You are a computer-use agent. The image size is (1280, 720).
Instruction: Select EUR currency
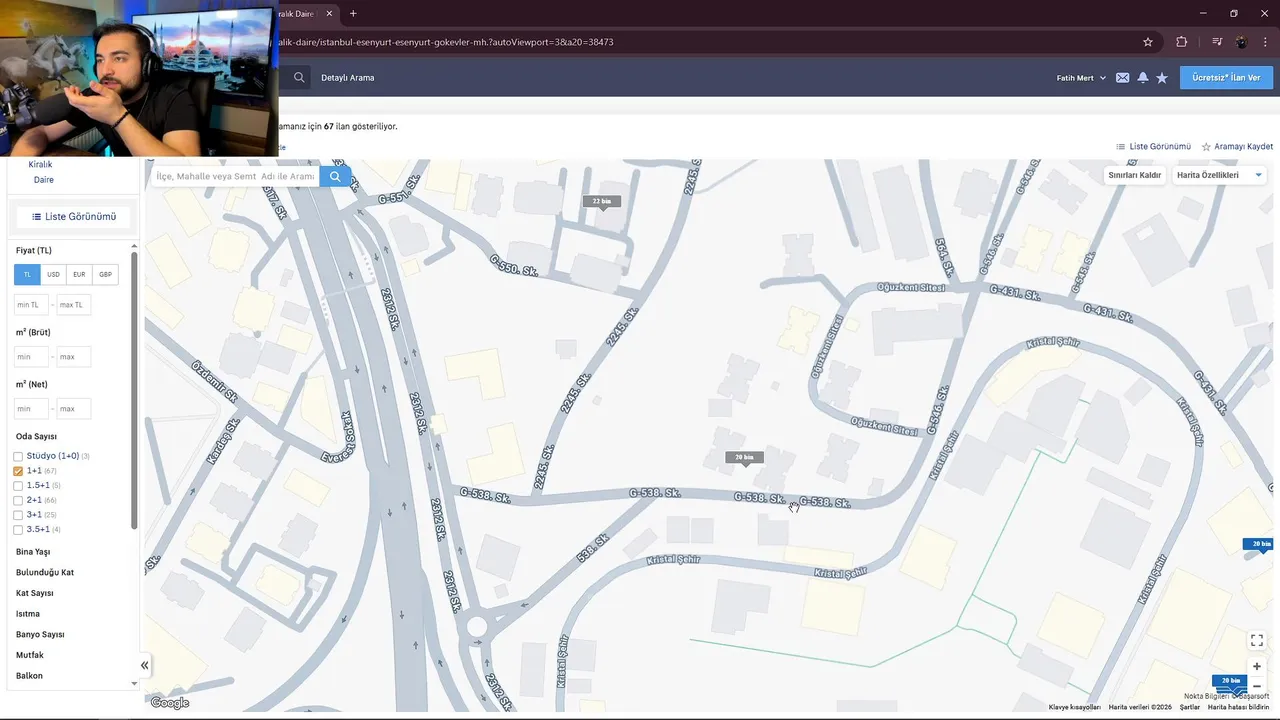click(x=79, y=274)
